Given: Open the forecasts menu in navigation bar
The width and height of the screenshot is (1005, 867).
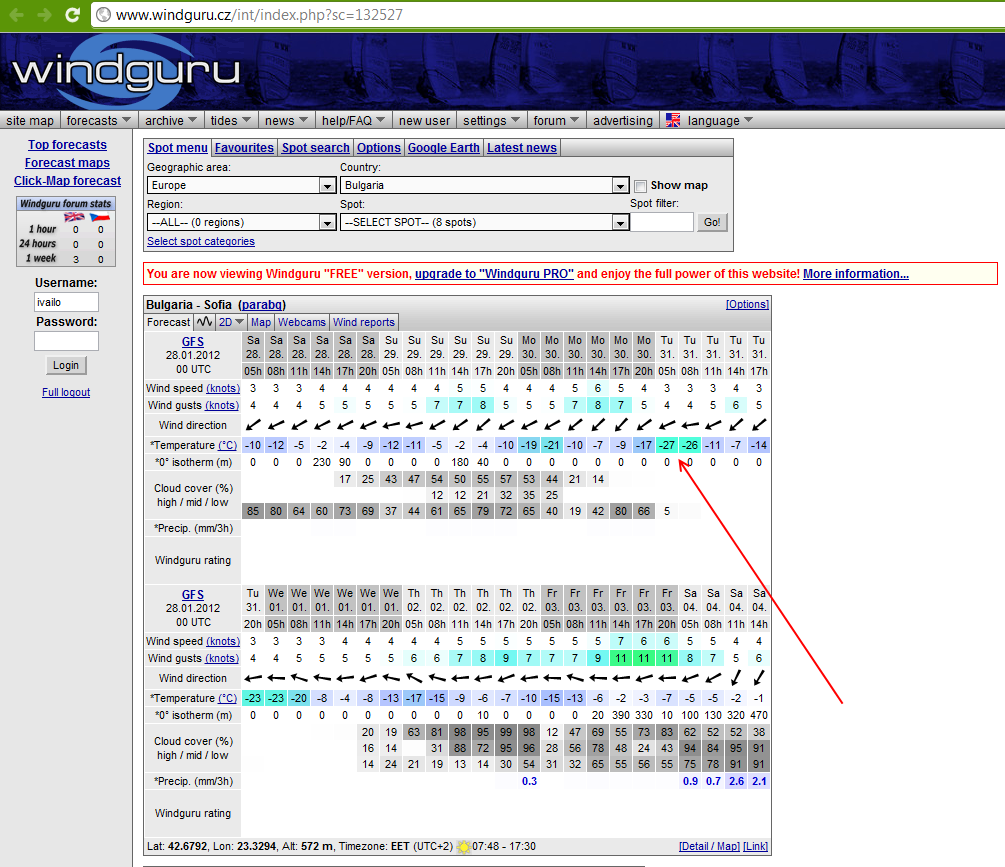Looking at the screenshot, I should (98, 120).
